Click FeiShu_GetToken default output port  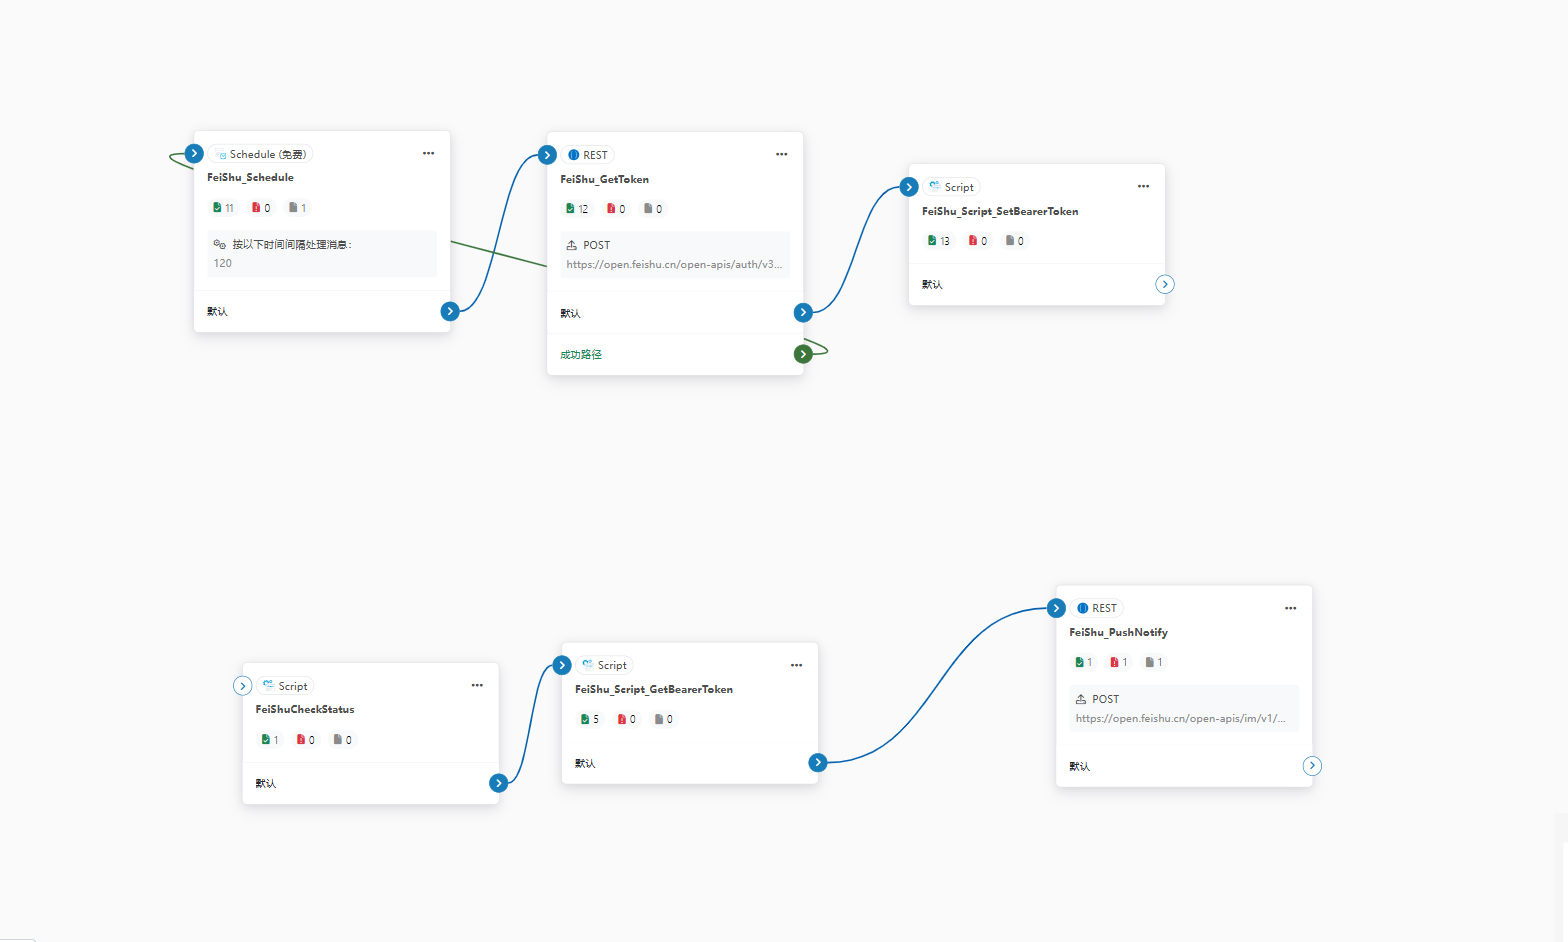point(803,313)
